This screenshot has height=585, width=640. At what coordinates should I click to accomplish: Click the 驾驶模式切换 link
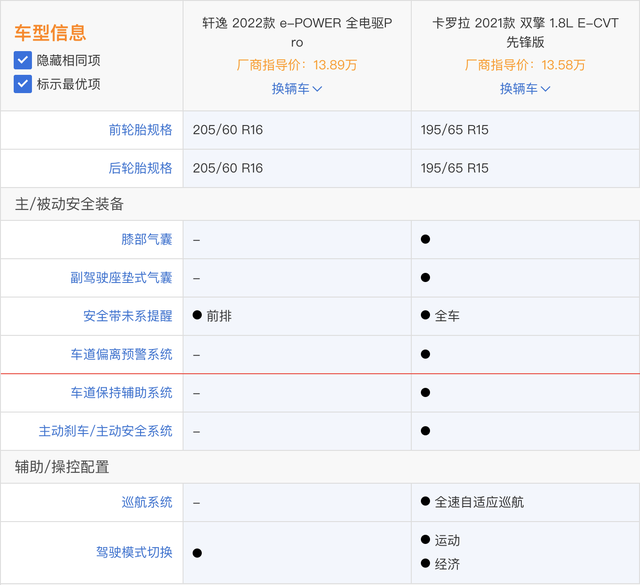(x=134, y=552)
